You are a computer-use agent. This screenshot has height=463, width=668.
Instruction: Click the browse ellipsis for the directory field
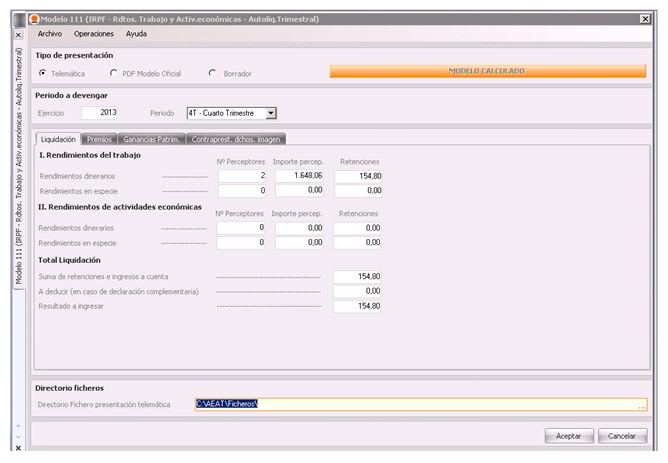(642, 405)
